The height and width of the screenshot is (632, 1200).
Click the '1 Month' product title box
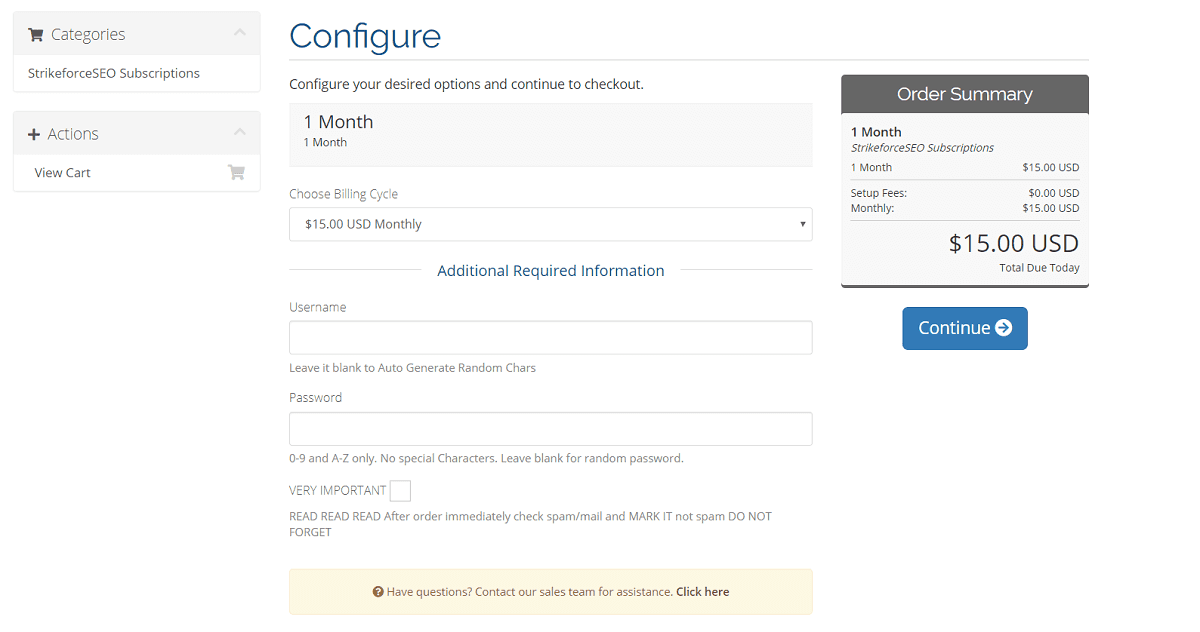click(551, 134)
